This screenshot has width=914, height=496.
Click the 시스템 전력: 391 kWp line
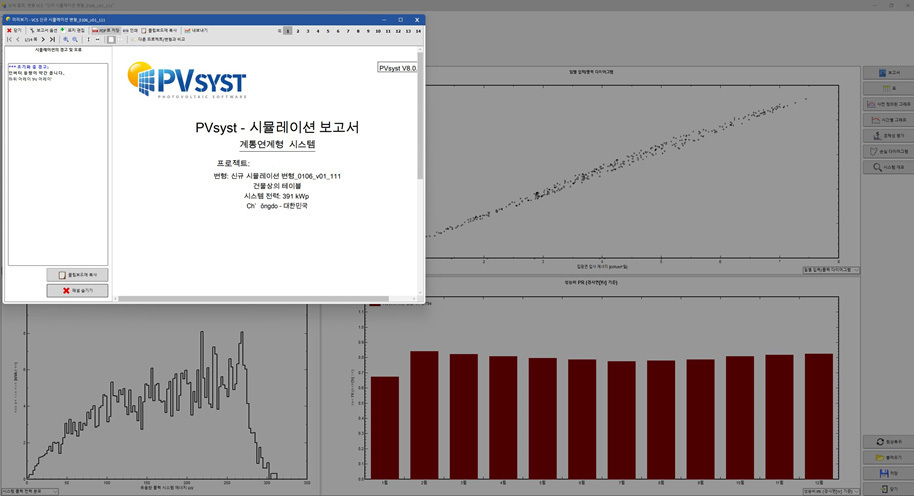pyautogui.click(x=277, y=196)
